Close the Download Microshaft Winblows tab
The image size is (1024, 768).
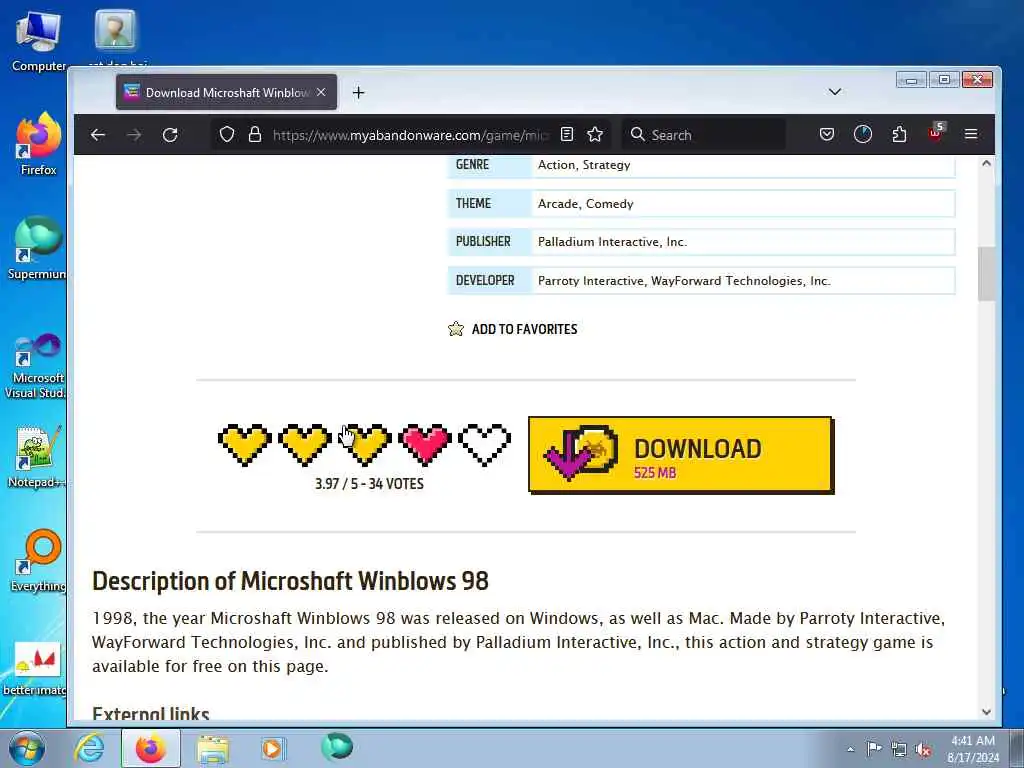[321, 93]
